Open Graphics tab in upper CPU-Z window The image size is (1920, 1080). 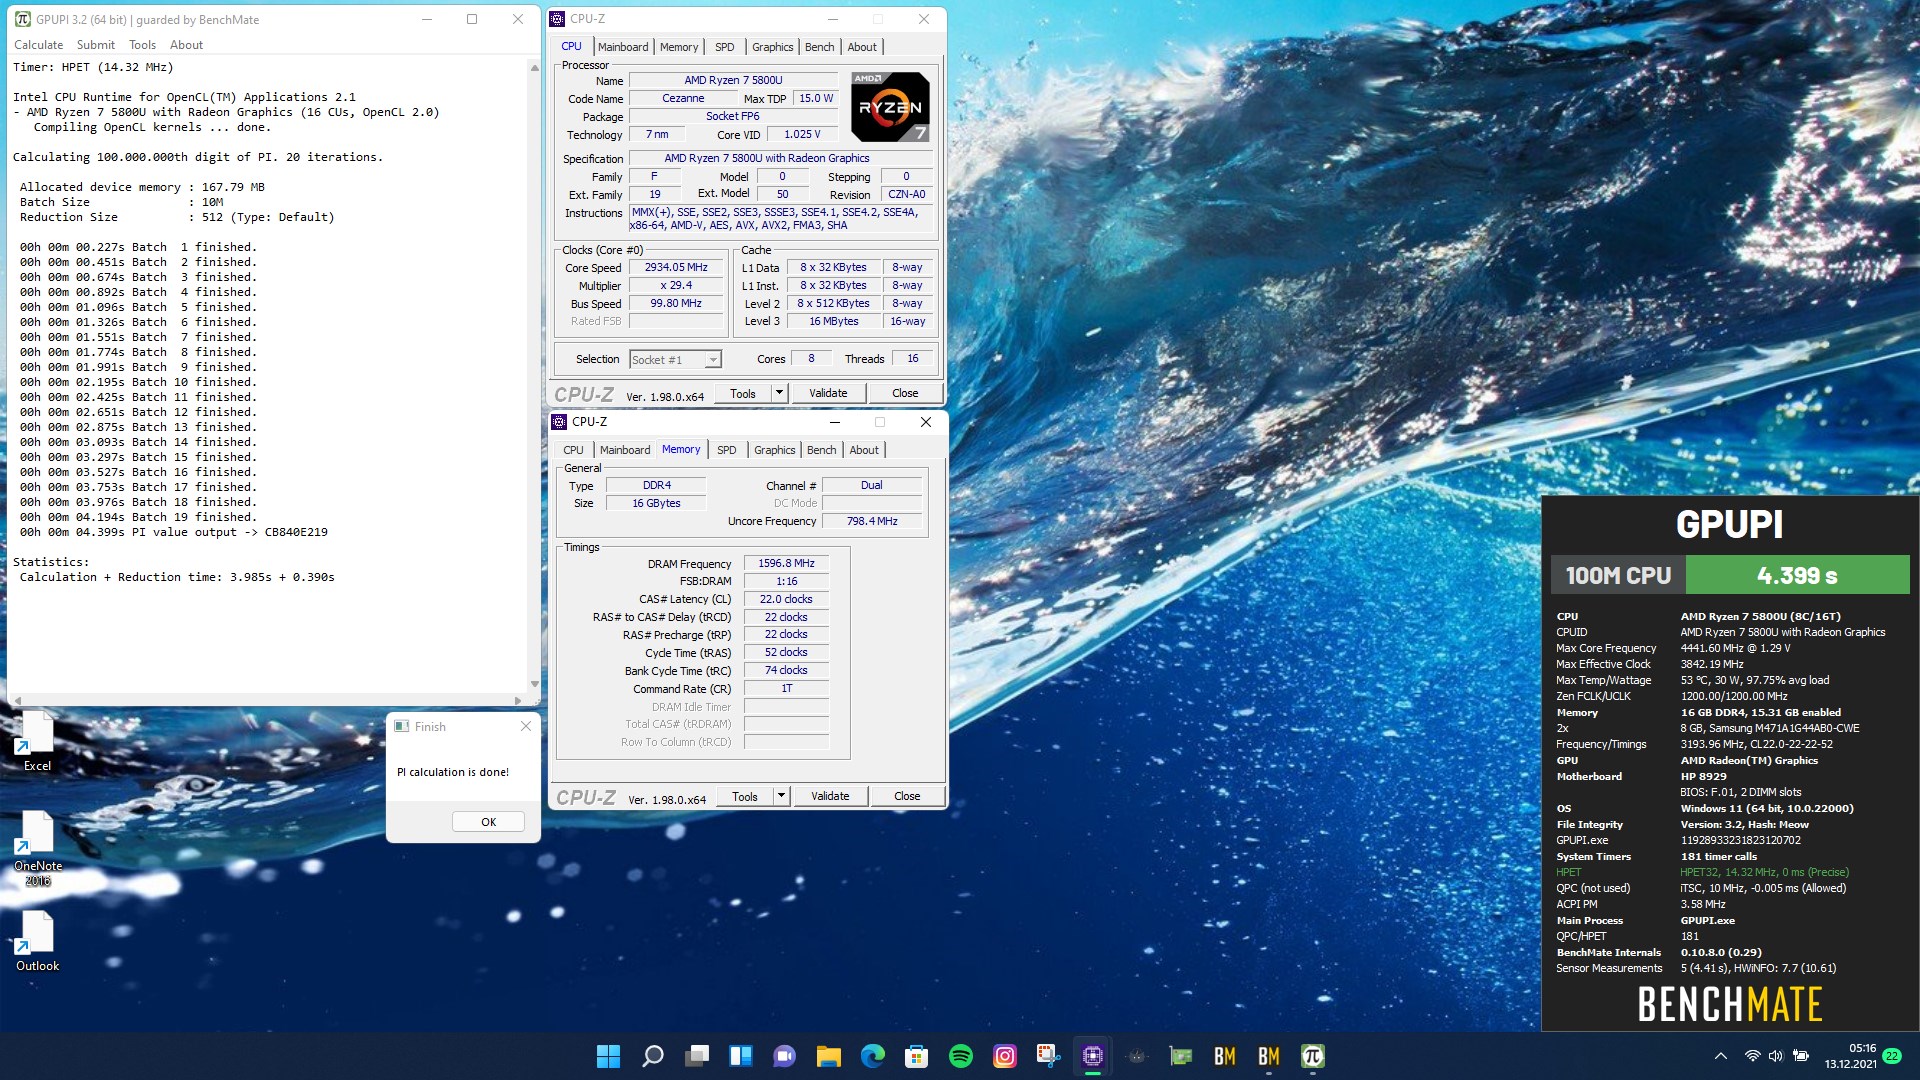pos(772,47)
